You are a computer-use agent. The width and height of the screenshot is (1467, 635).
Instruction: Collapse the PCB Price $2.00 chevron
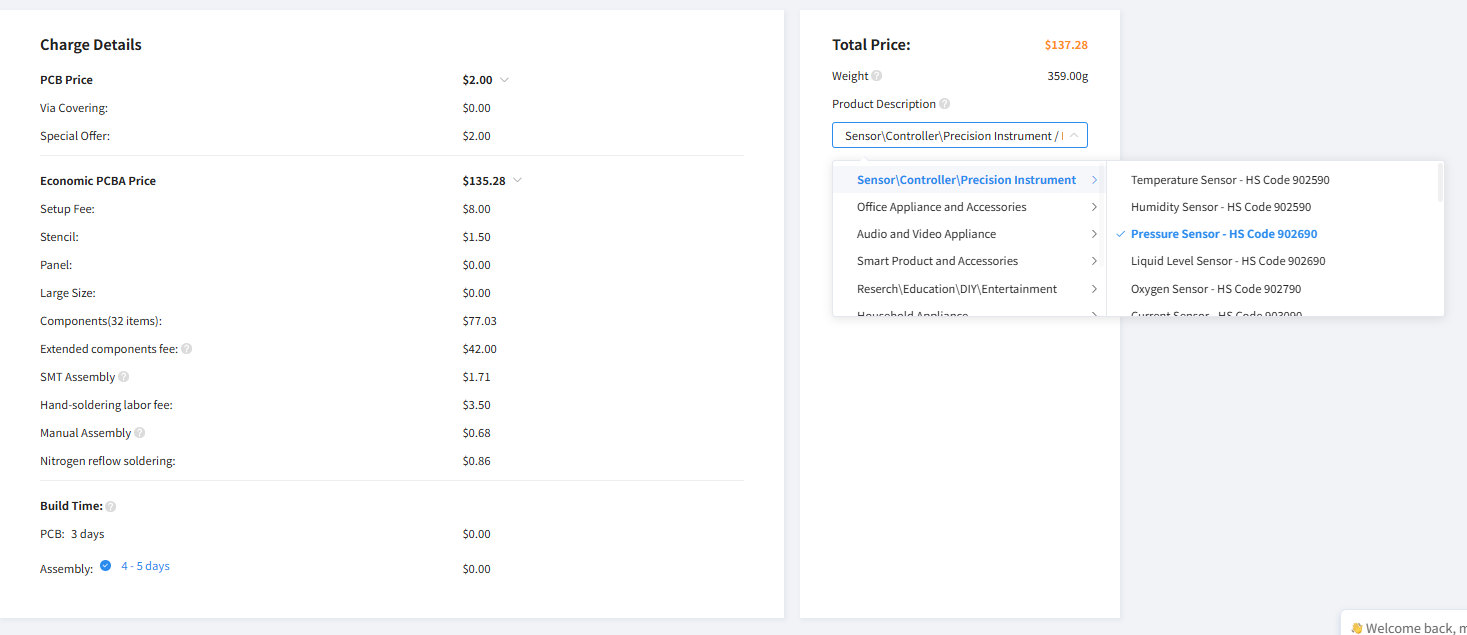(x=505, y=80)
